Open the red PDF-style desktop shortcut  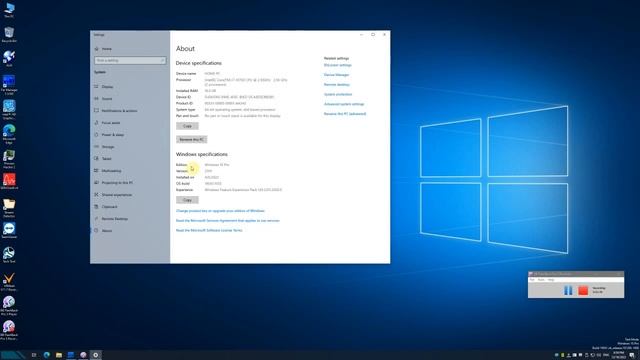pyautogui.click(x=9, y=182)
